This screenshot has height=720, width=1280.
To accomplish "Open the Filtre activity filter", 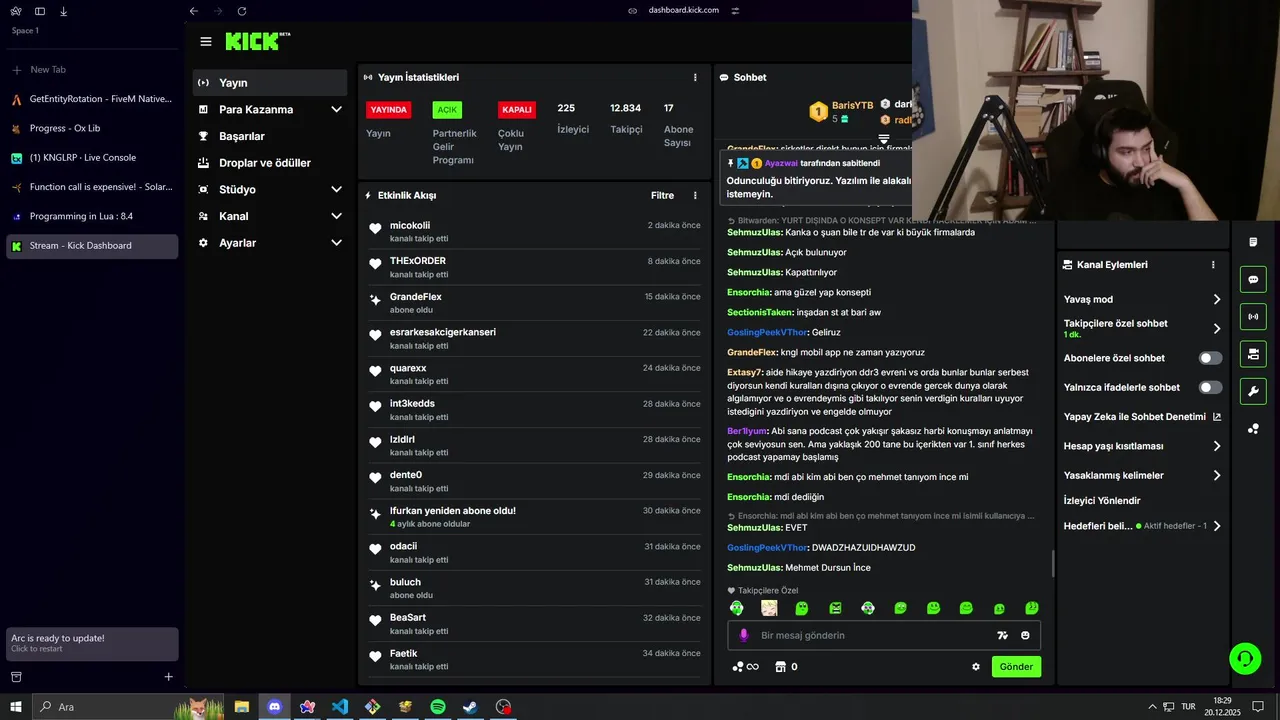I will (662, 196).
